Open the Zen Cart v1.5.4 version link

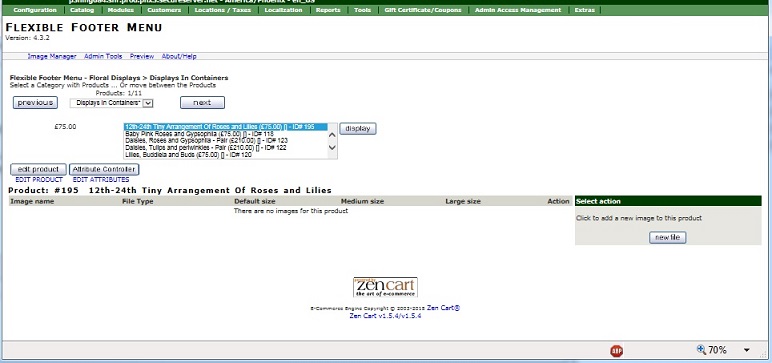click(x=385, y=316)
